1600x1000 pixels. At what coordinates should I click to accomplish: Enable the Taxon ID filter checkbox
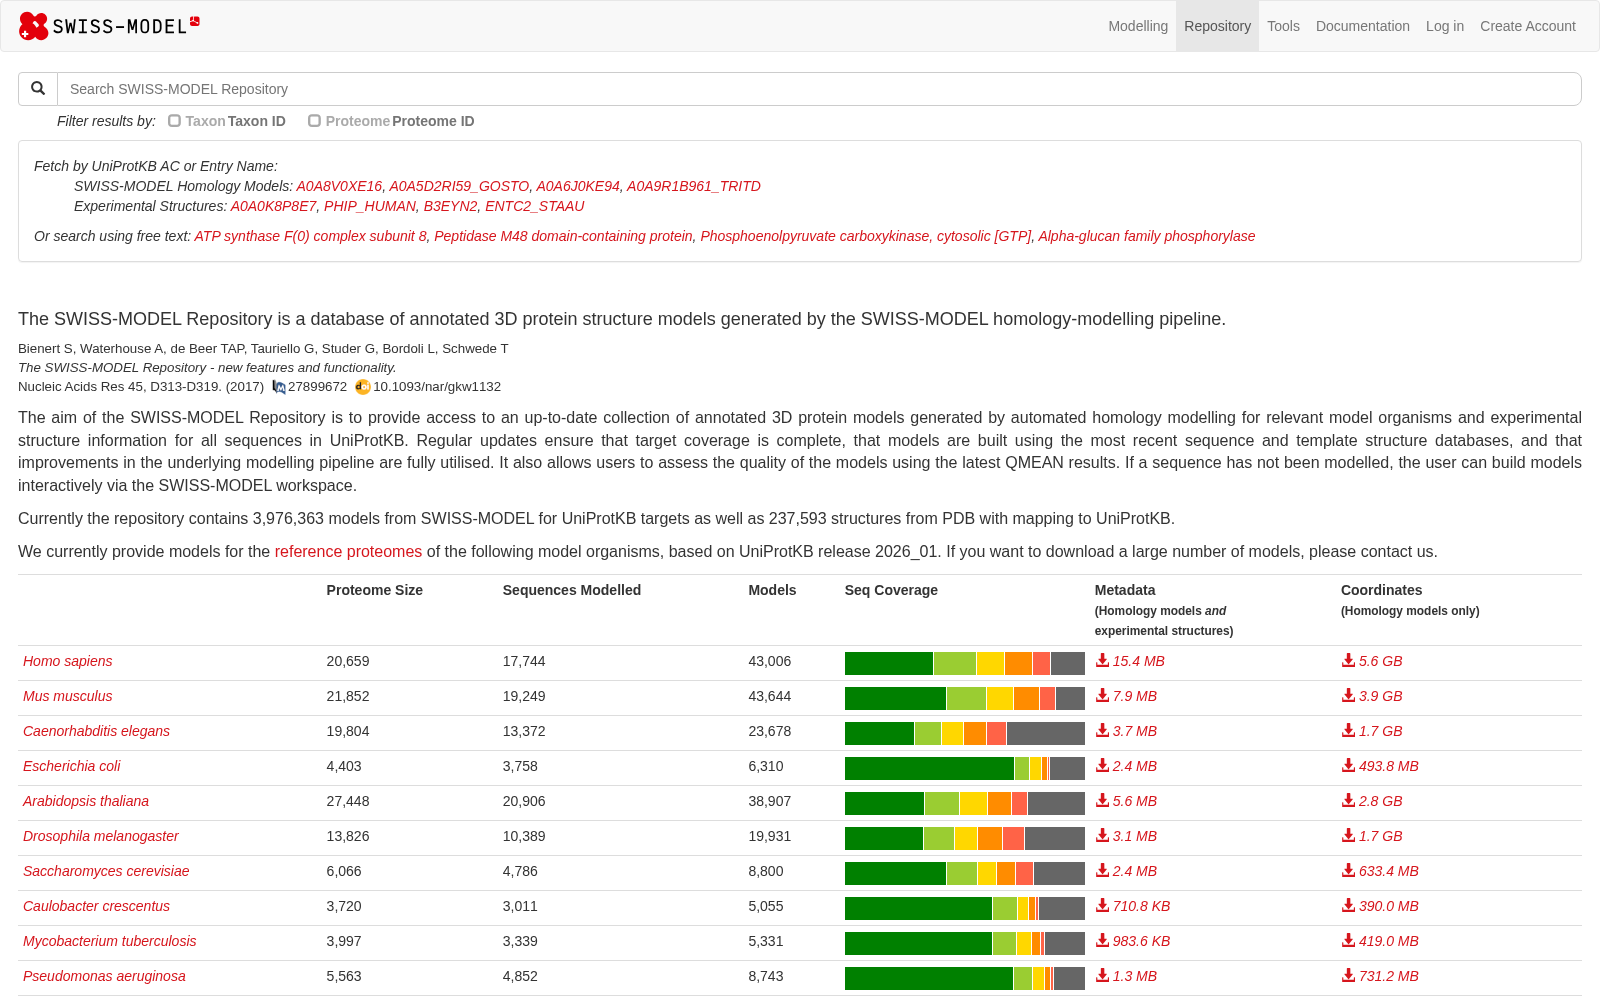(x=175, y=121)
